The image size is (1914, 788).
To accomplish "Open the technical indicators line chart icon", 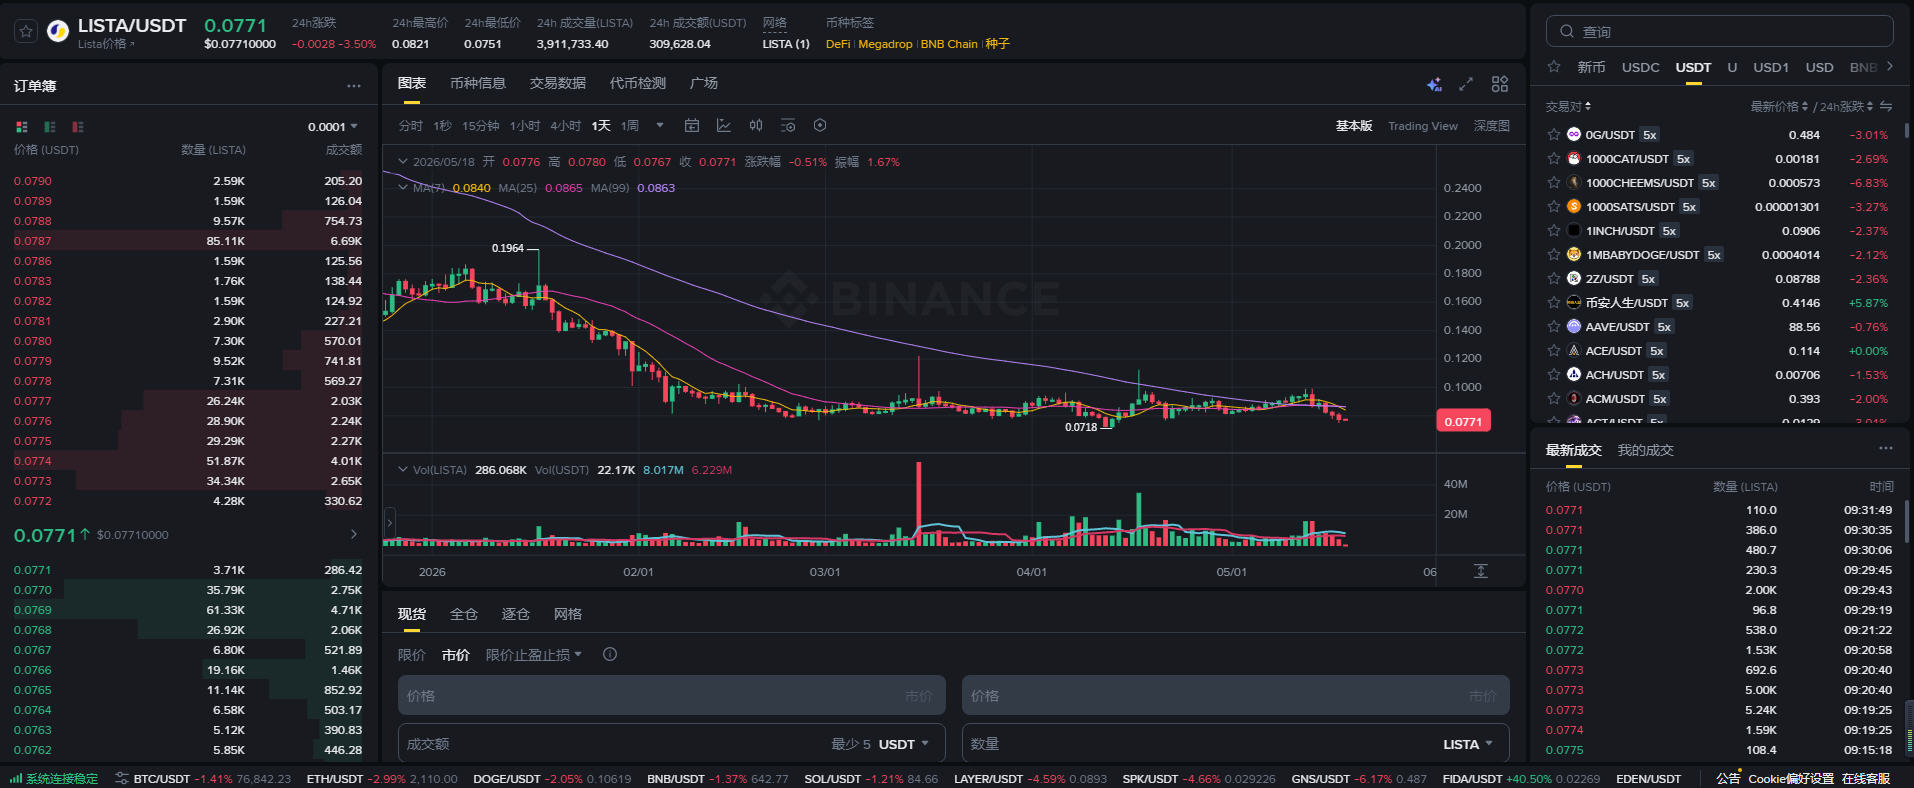I will coord(724,125).
